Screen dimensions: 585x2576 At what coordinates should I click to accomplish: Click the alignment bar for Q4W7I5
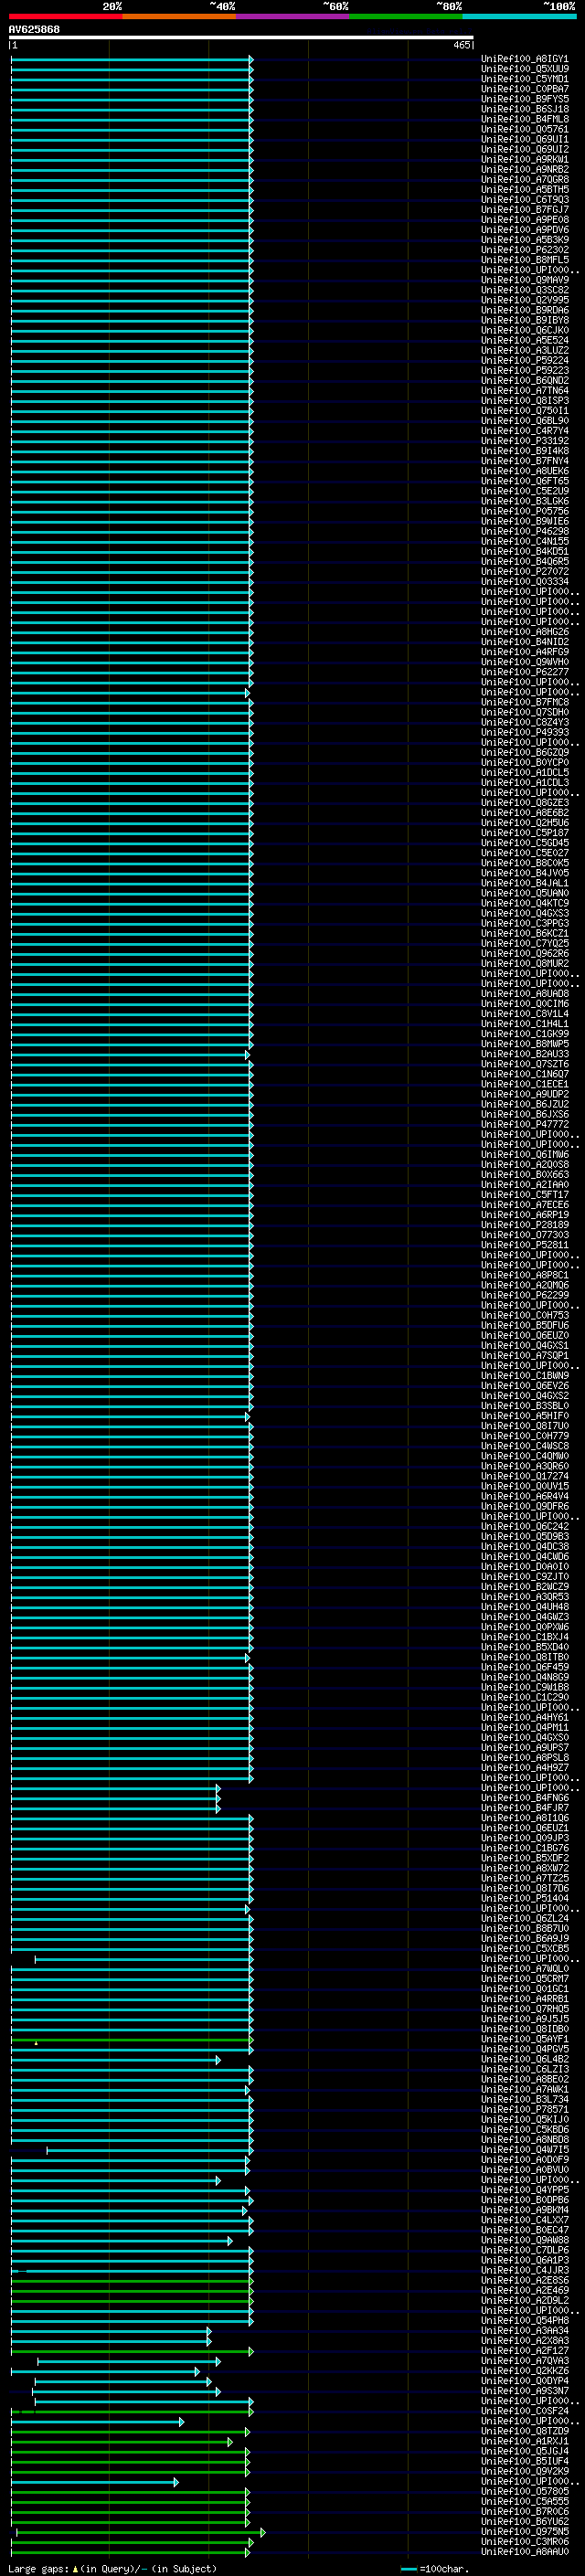coord(148,2150)
